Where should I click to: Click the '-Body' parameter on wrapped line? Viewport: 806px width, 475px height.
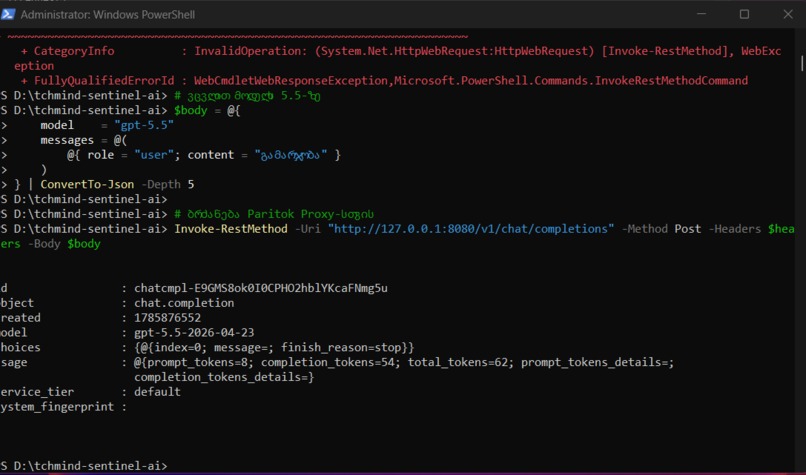coord(44,244)
